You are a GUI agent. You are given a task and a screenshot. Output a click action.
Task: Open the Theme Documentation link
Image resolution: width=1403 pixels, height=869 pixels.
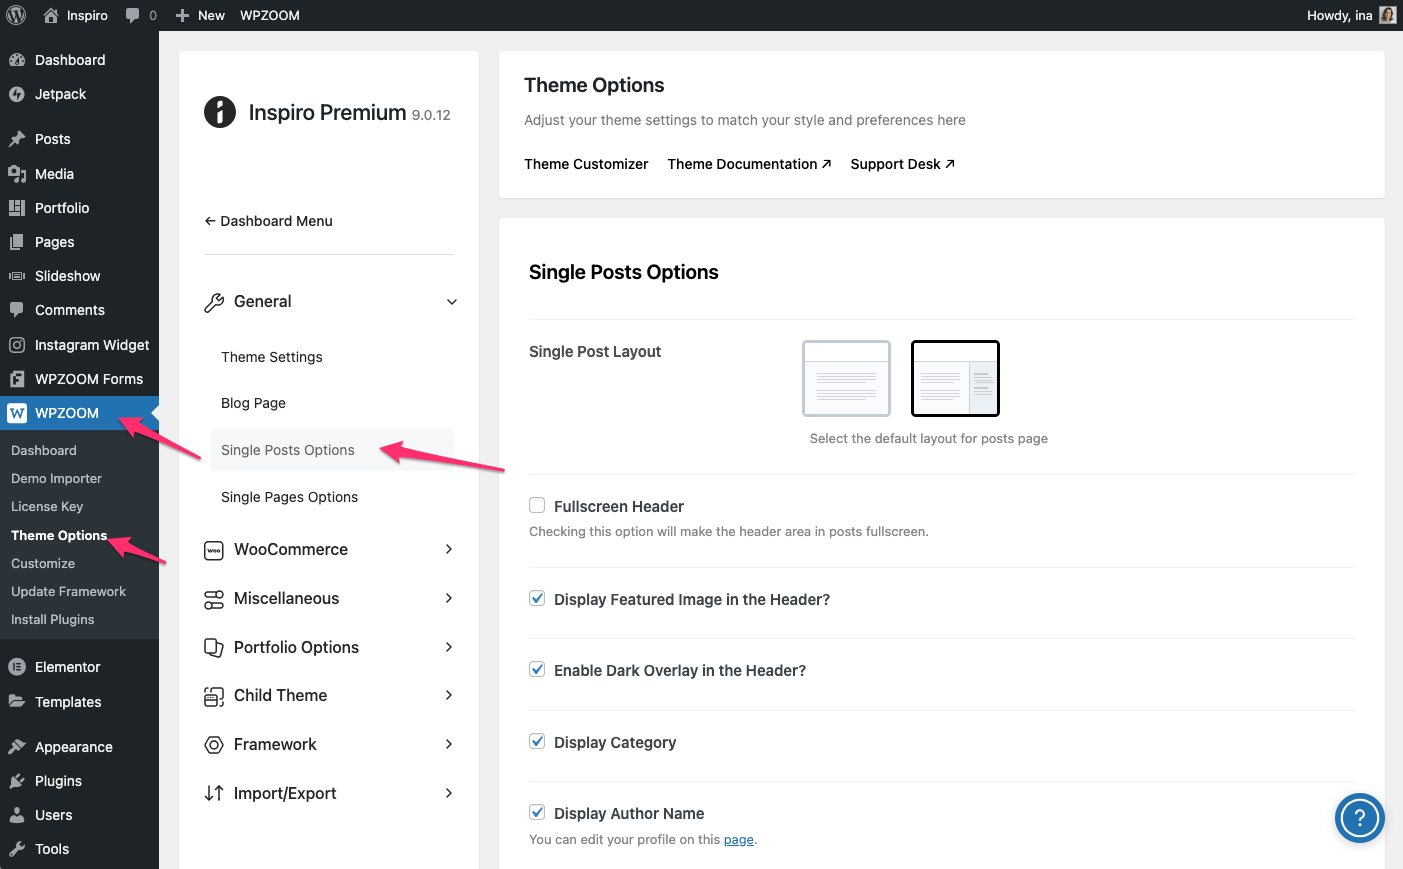[749, 164]
